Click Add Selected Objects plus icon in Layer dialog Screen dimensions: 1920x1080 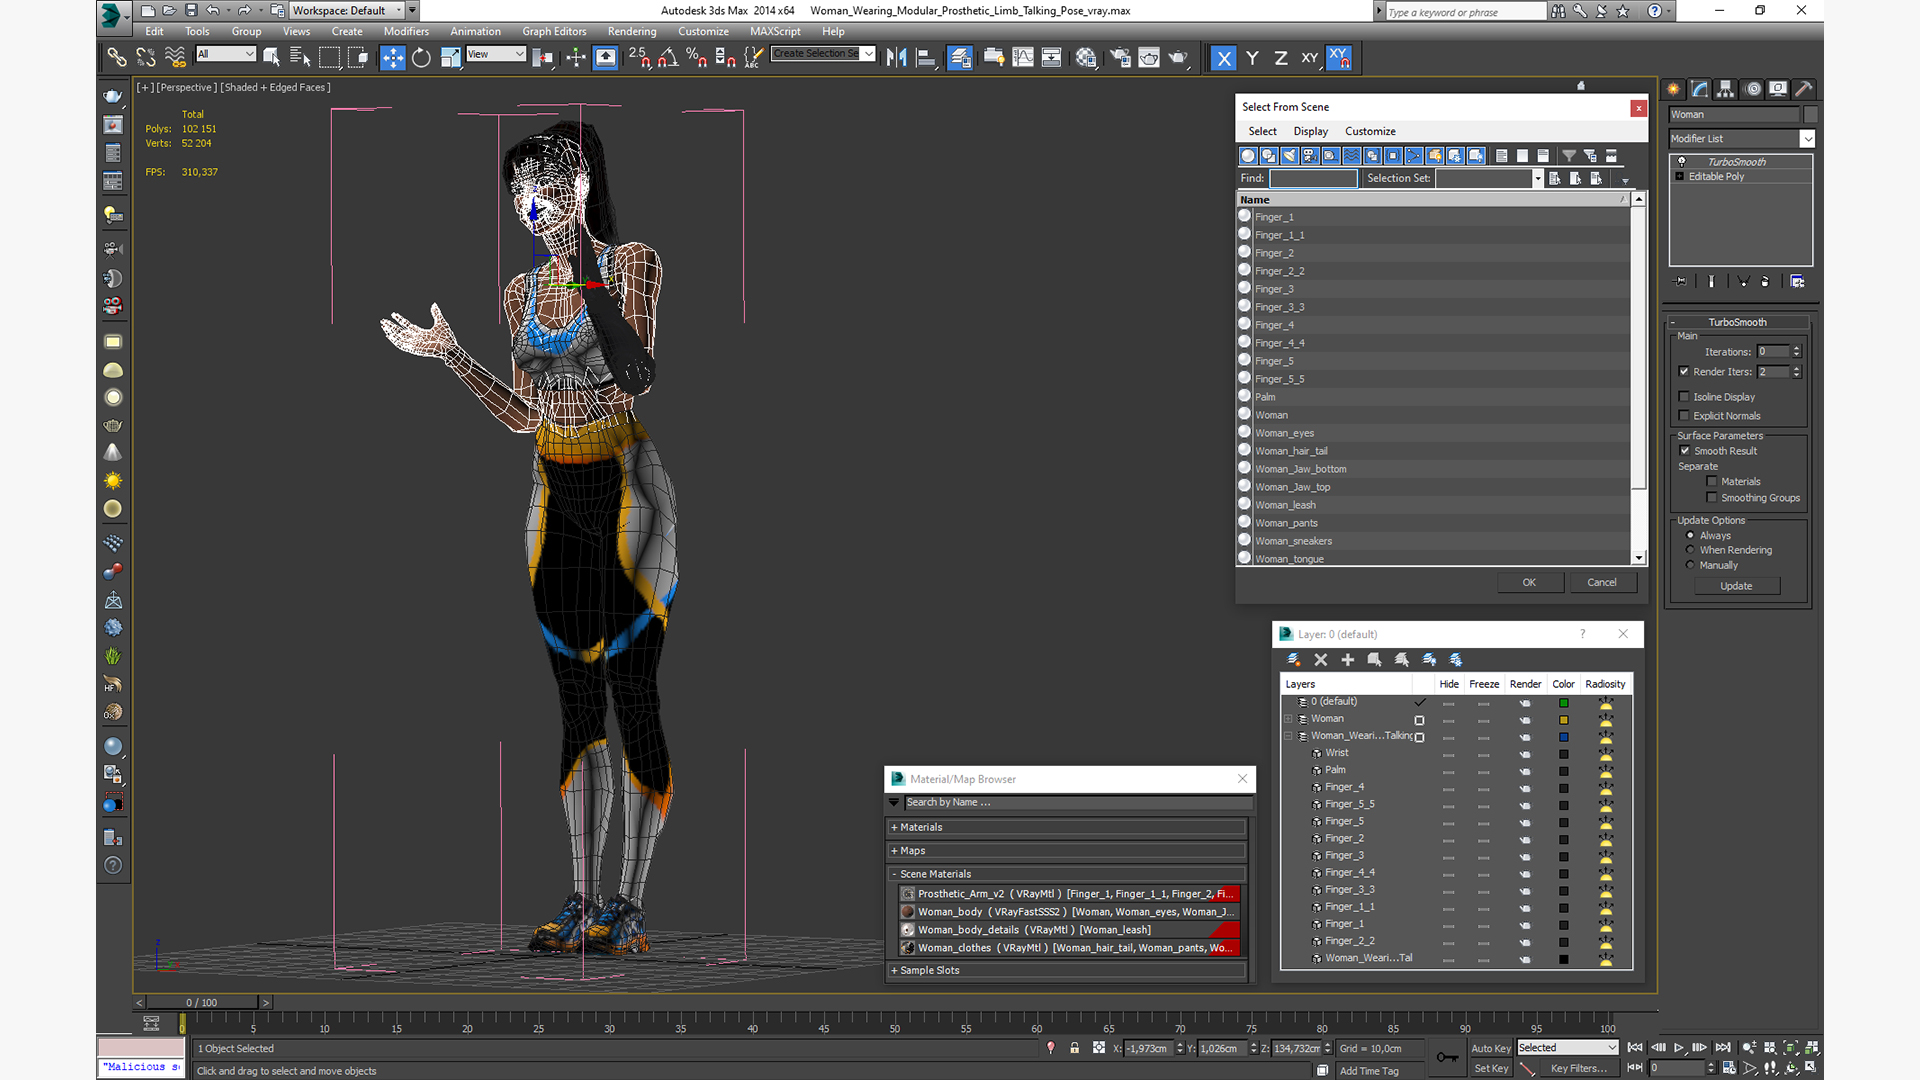tap(1348, 660)
